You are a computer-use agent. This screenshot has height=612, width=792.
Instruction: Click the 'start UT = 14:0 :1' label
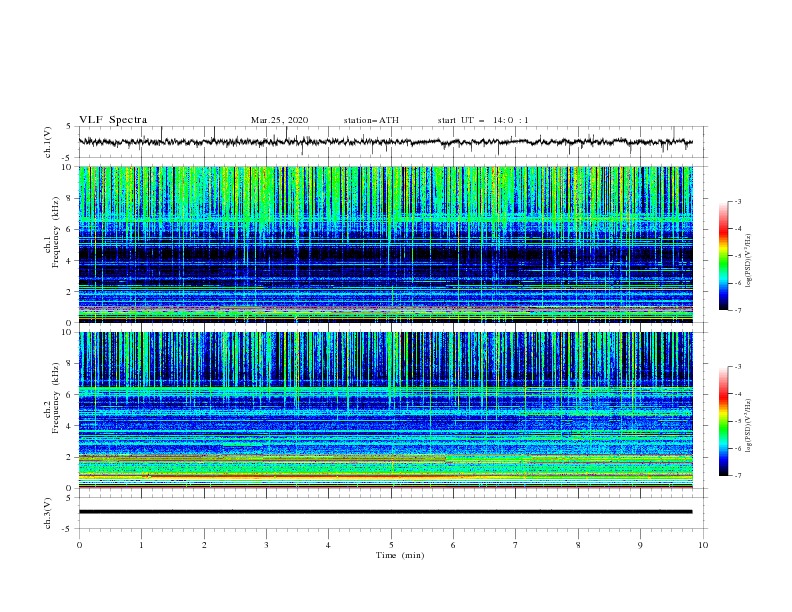(x=483, y=120)
